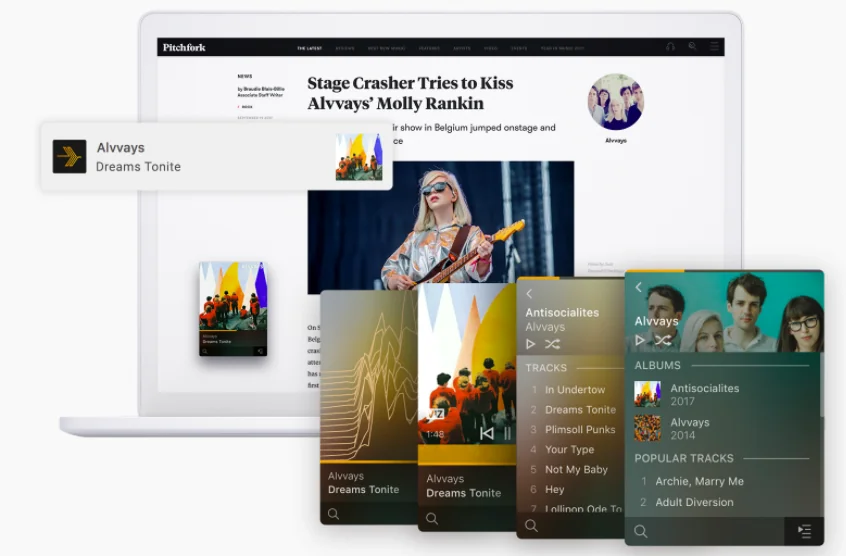The height and width of the screenshot is (556, 846).
Task: Open the Alvvays 2014 album entry
Action: tap(721, 428)
